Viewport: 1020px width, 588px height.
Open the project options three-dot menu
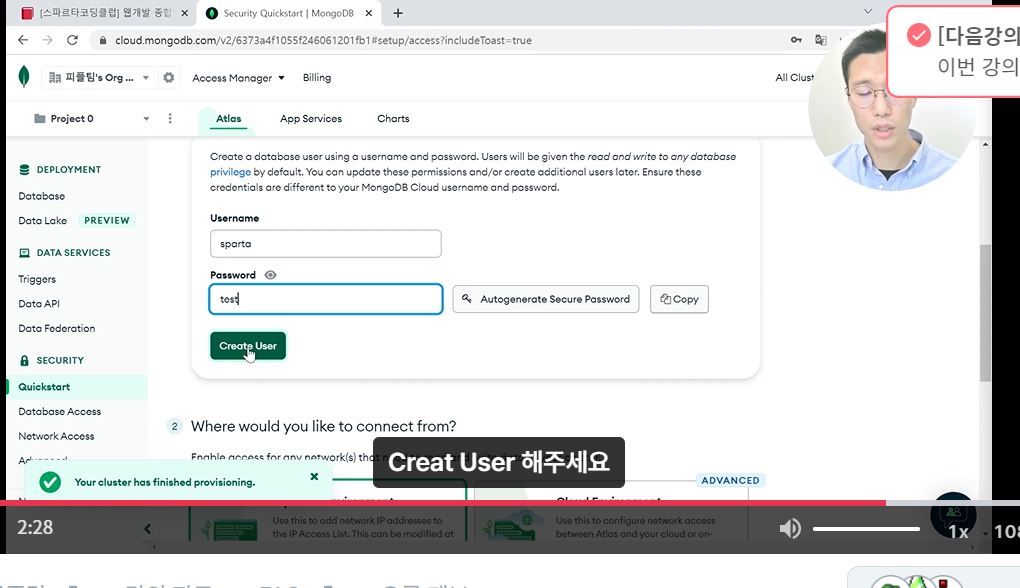(170, 118)
